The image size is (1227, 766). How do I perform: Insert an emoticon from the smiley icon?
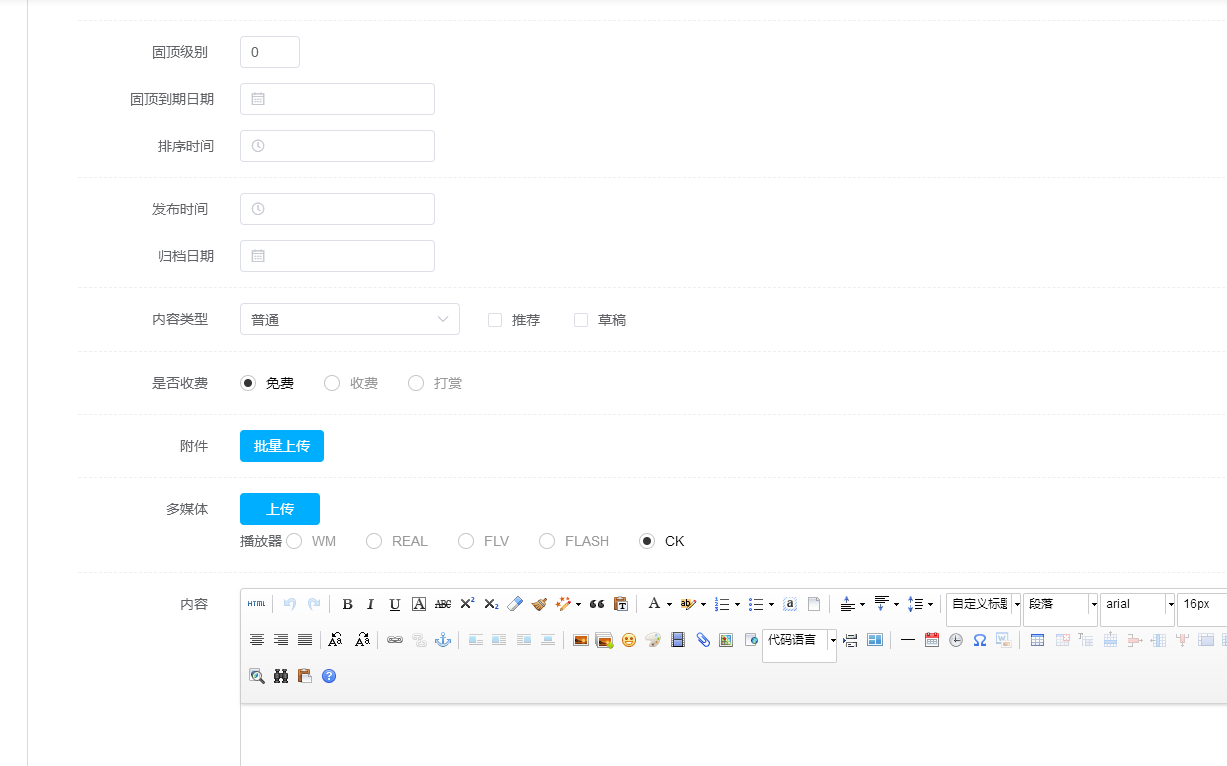click(x=629, y=640)
